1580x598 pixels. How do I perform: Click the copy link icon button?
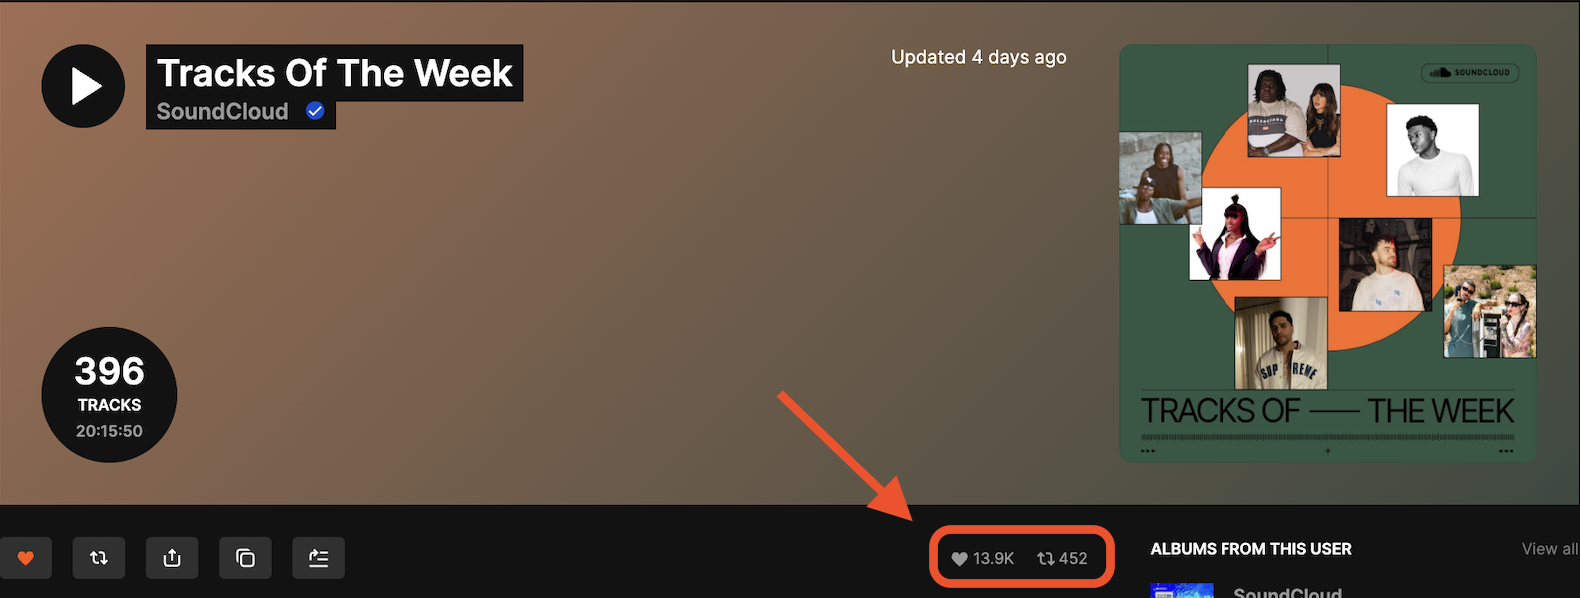tap(245, 558)
